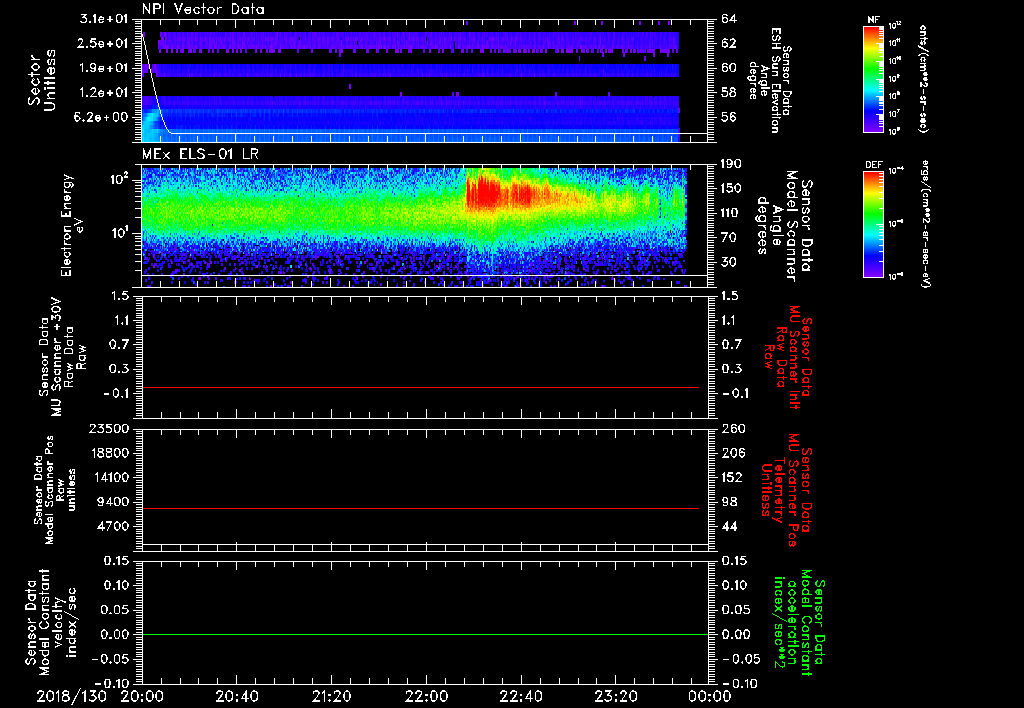Image resolution: width=1024 pixels, height=708 pixels.
Task: Select the DEF rainbow color bar
Action: coord(874,224)
